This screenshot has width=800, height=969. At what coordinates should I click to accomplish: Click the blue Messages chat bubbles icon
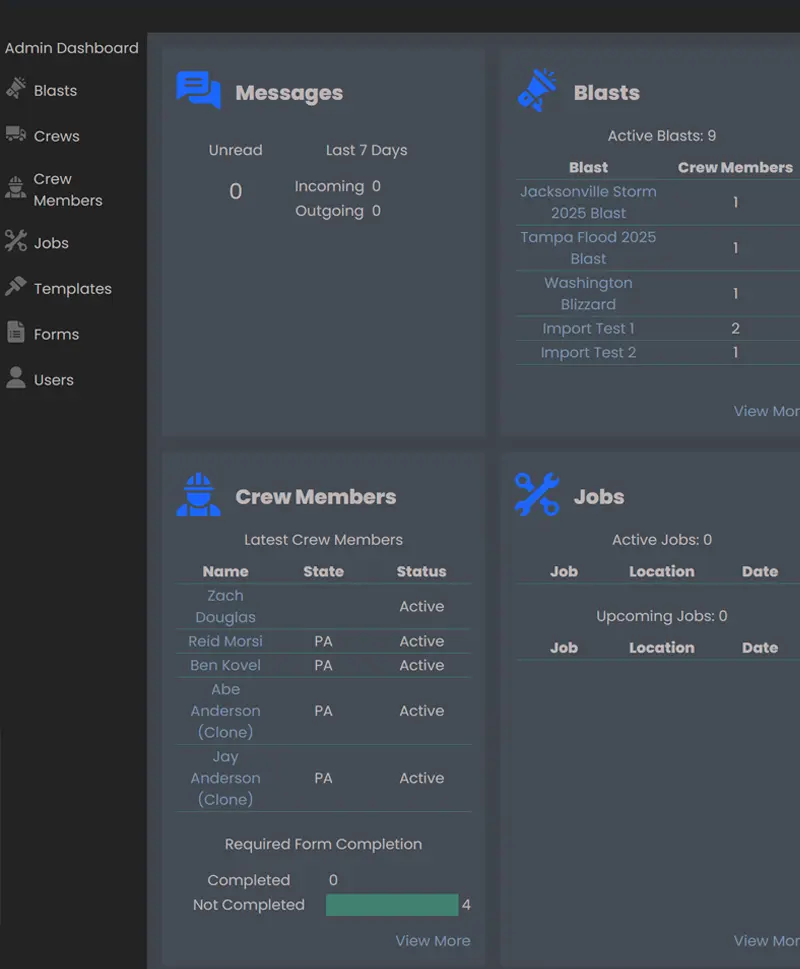[198, 90]
